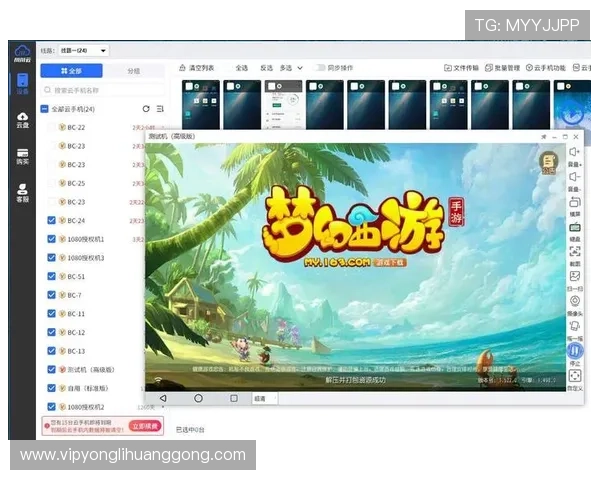Toggle the 全部云手机(24) select-all checkbox

[44, 108]
